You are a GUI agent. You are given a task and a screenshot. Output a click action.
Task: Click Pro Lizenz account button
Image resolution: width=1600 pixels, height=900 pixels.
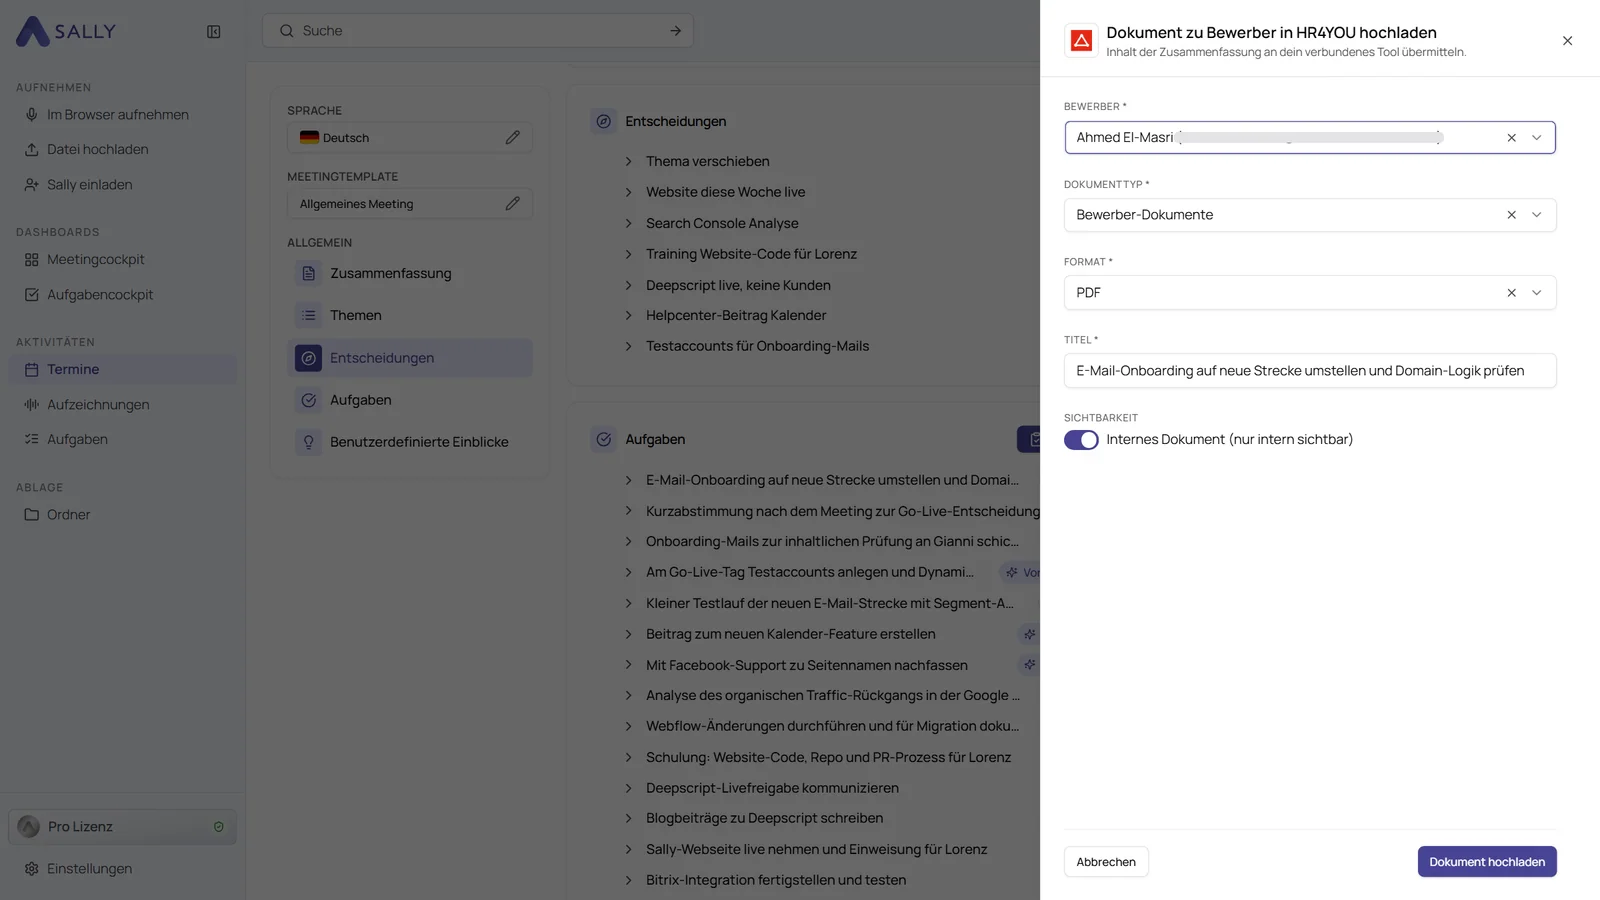tap(123, 827)
